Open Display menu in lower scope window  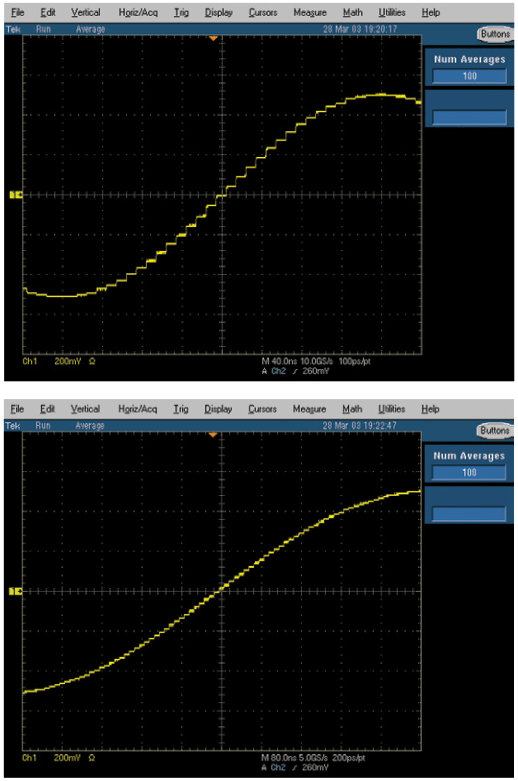click(x=218, y=409)
